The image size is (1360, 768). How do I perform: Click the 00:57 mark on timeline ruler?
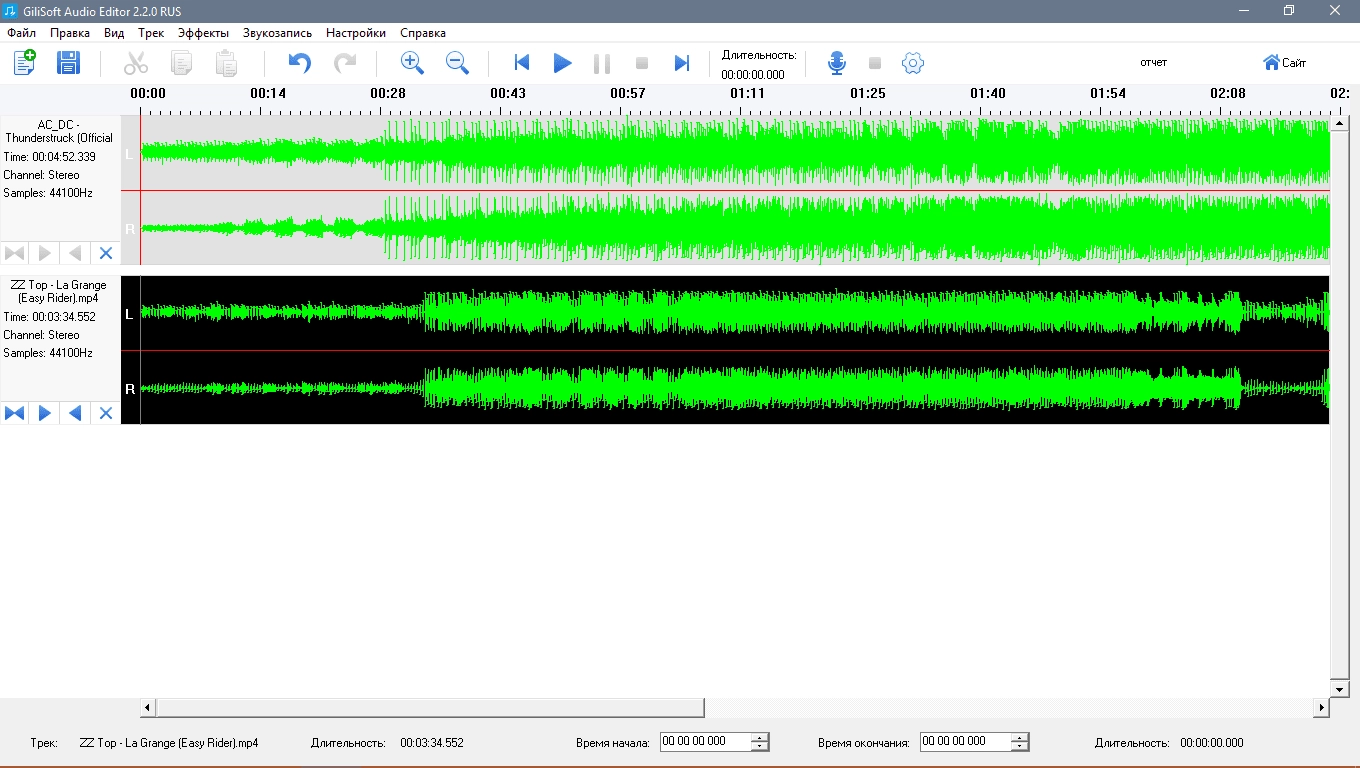(x=628, y=93)
